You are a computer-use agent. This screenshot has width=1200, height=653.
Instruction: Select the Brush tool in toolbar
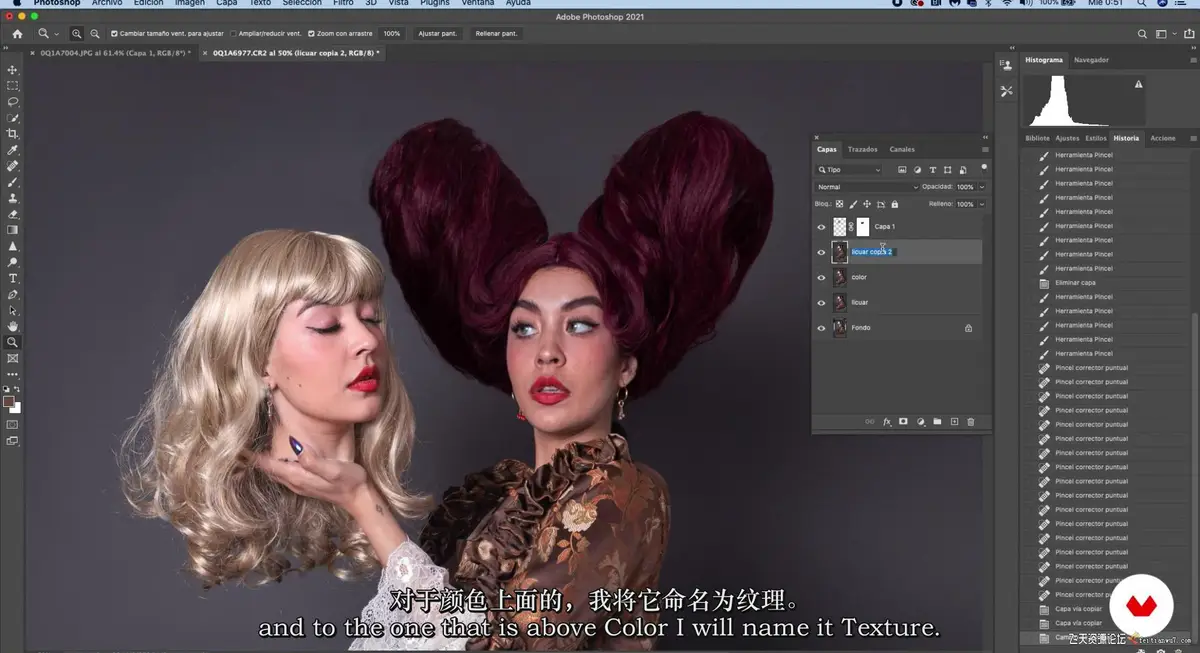pos(13,181)
